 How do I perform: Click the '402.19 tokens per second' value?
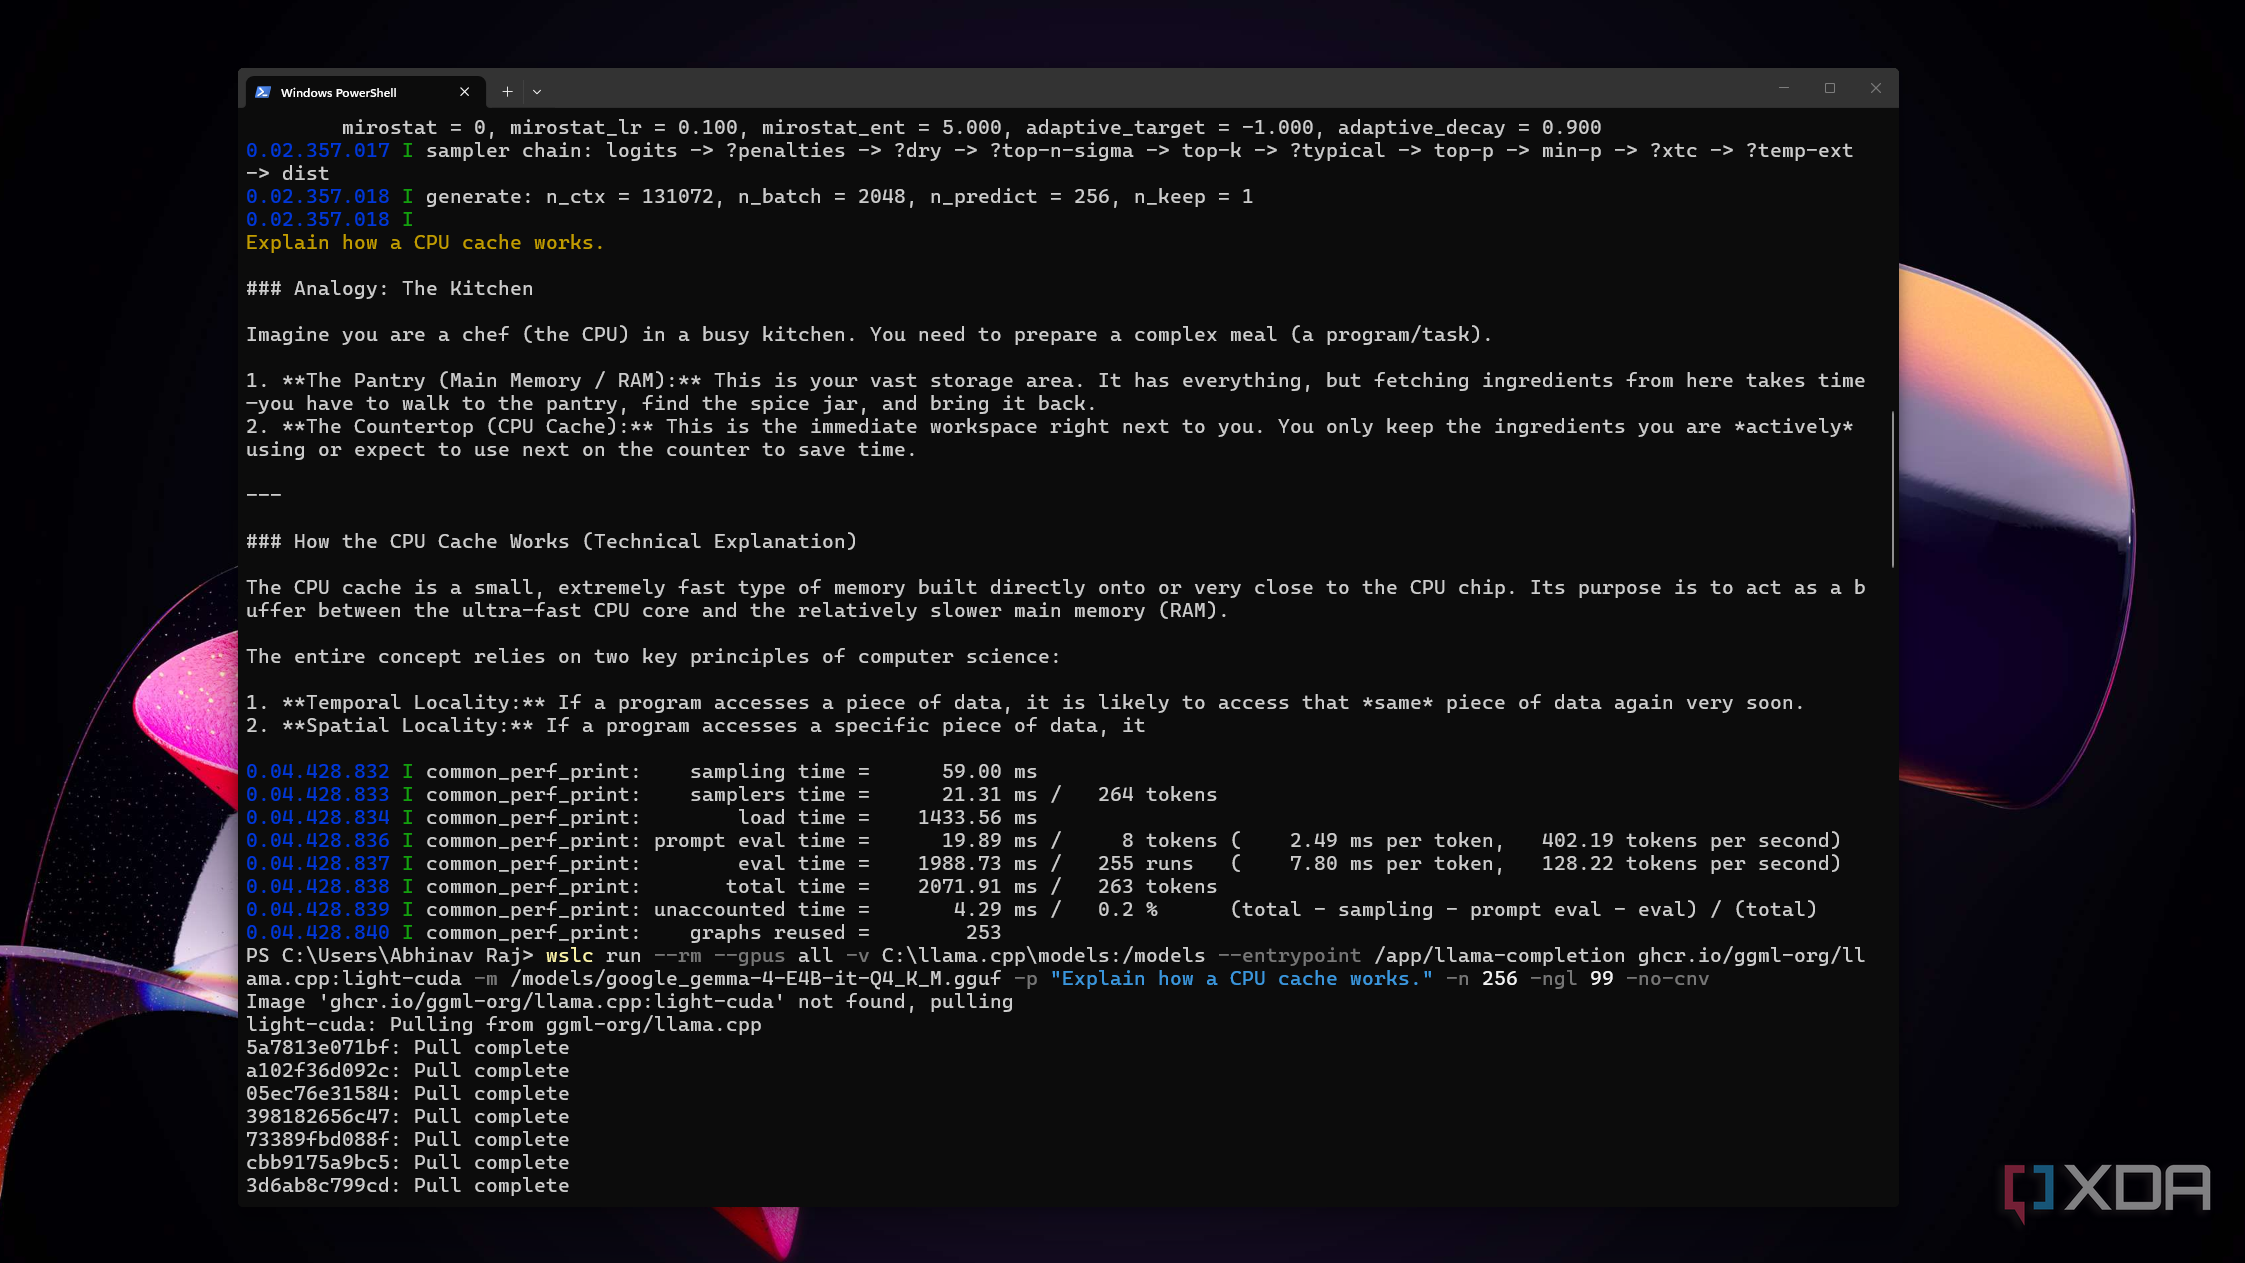coord(1685,841)
